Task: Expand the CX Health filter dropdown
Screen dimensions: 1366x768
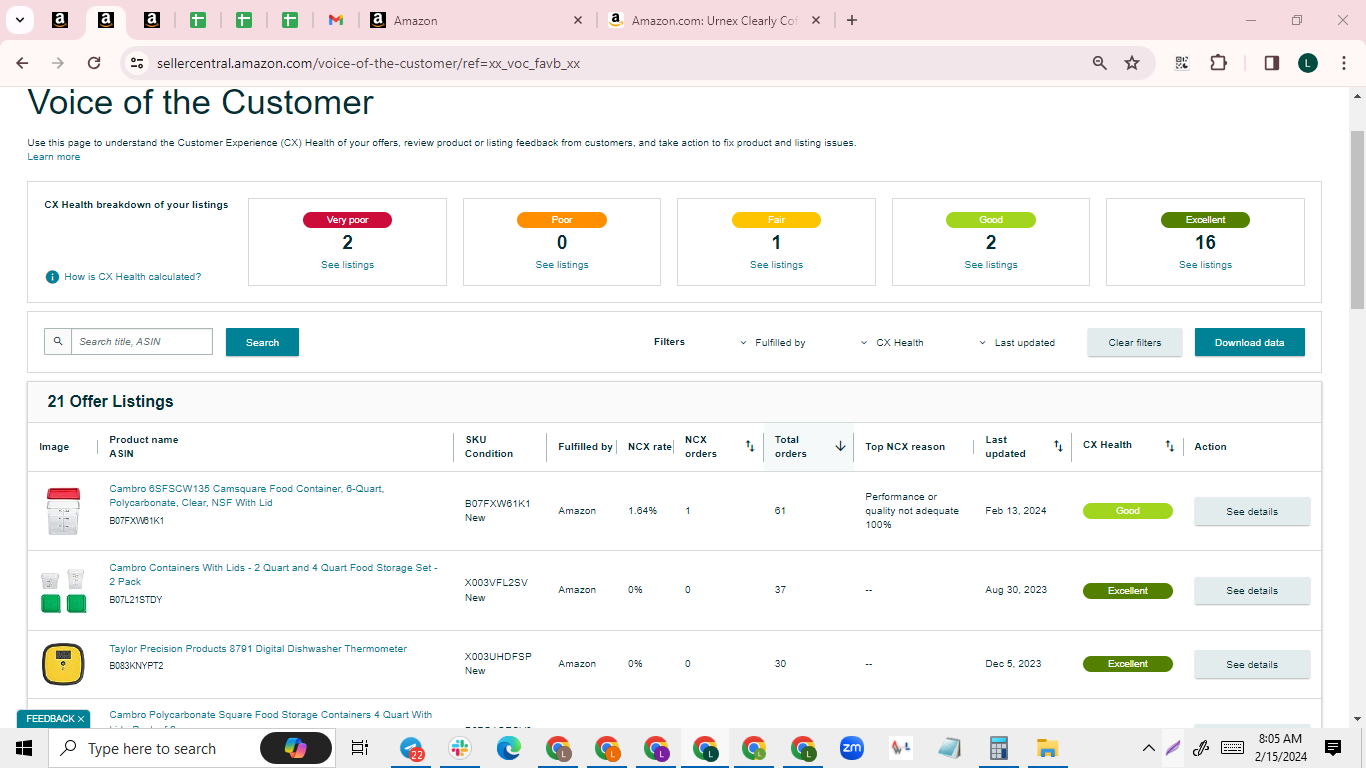Action: coord(892,343)
